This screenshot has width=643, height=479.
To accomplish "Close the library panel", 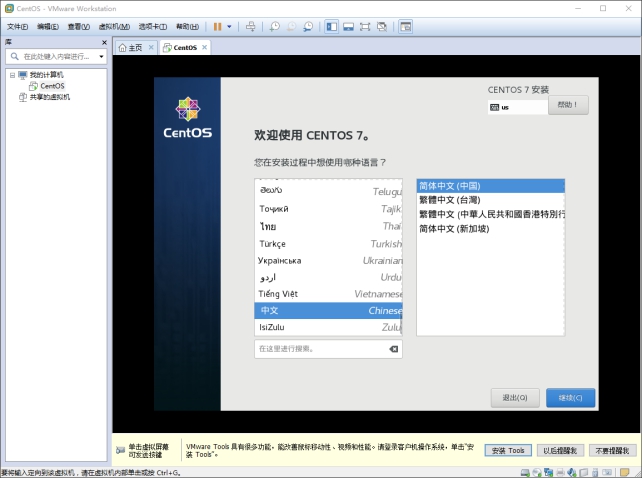I will (x=104, y=42).
